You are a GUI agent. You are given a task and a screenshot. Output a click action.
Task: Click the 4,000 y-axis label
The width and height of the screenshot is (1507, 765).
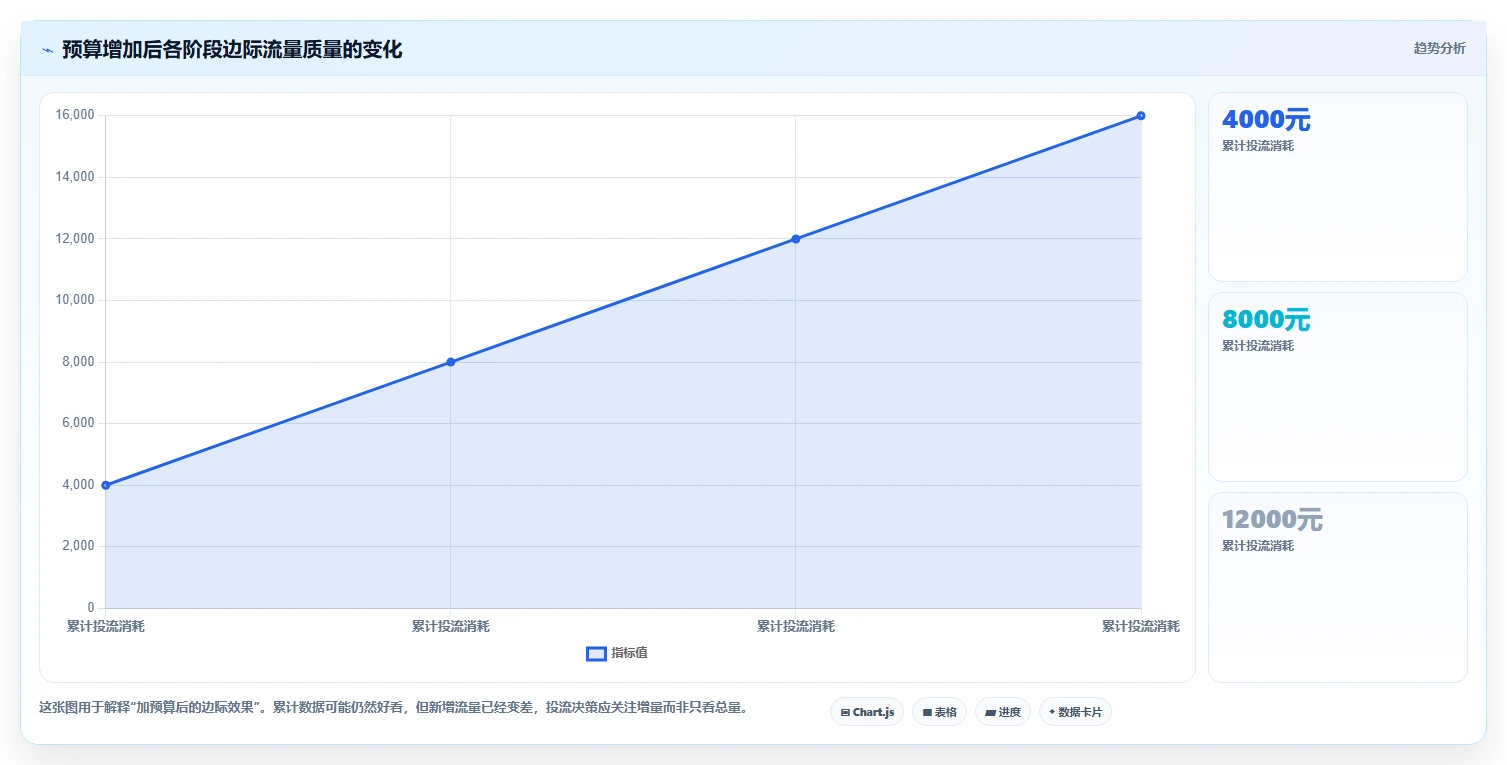coord(78,485)
